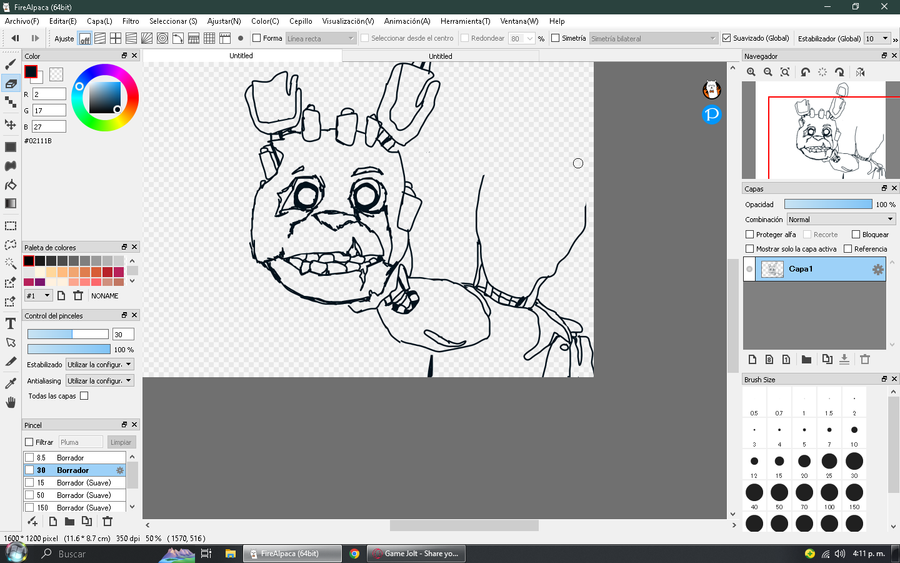The width and height of the screenshot is (900, 563).
Task: Select the Eyedropper tool
Action: pos(10,383)
